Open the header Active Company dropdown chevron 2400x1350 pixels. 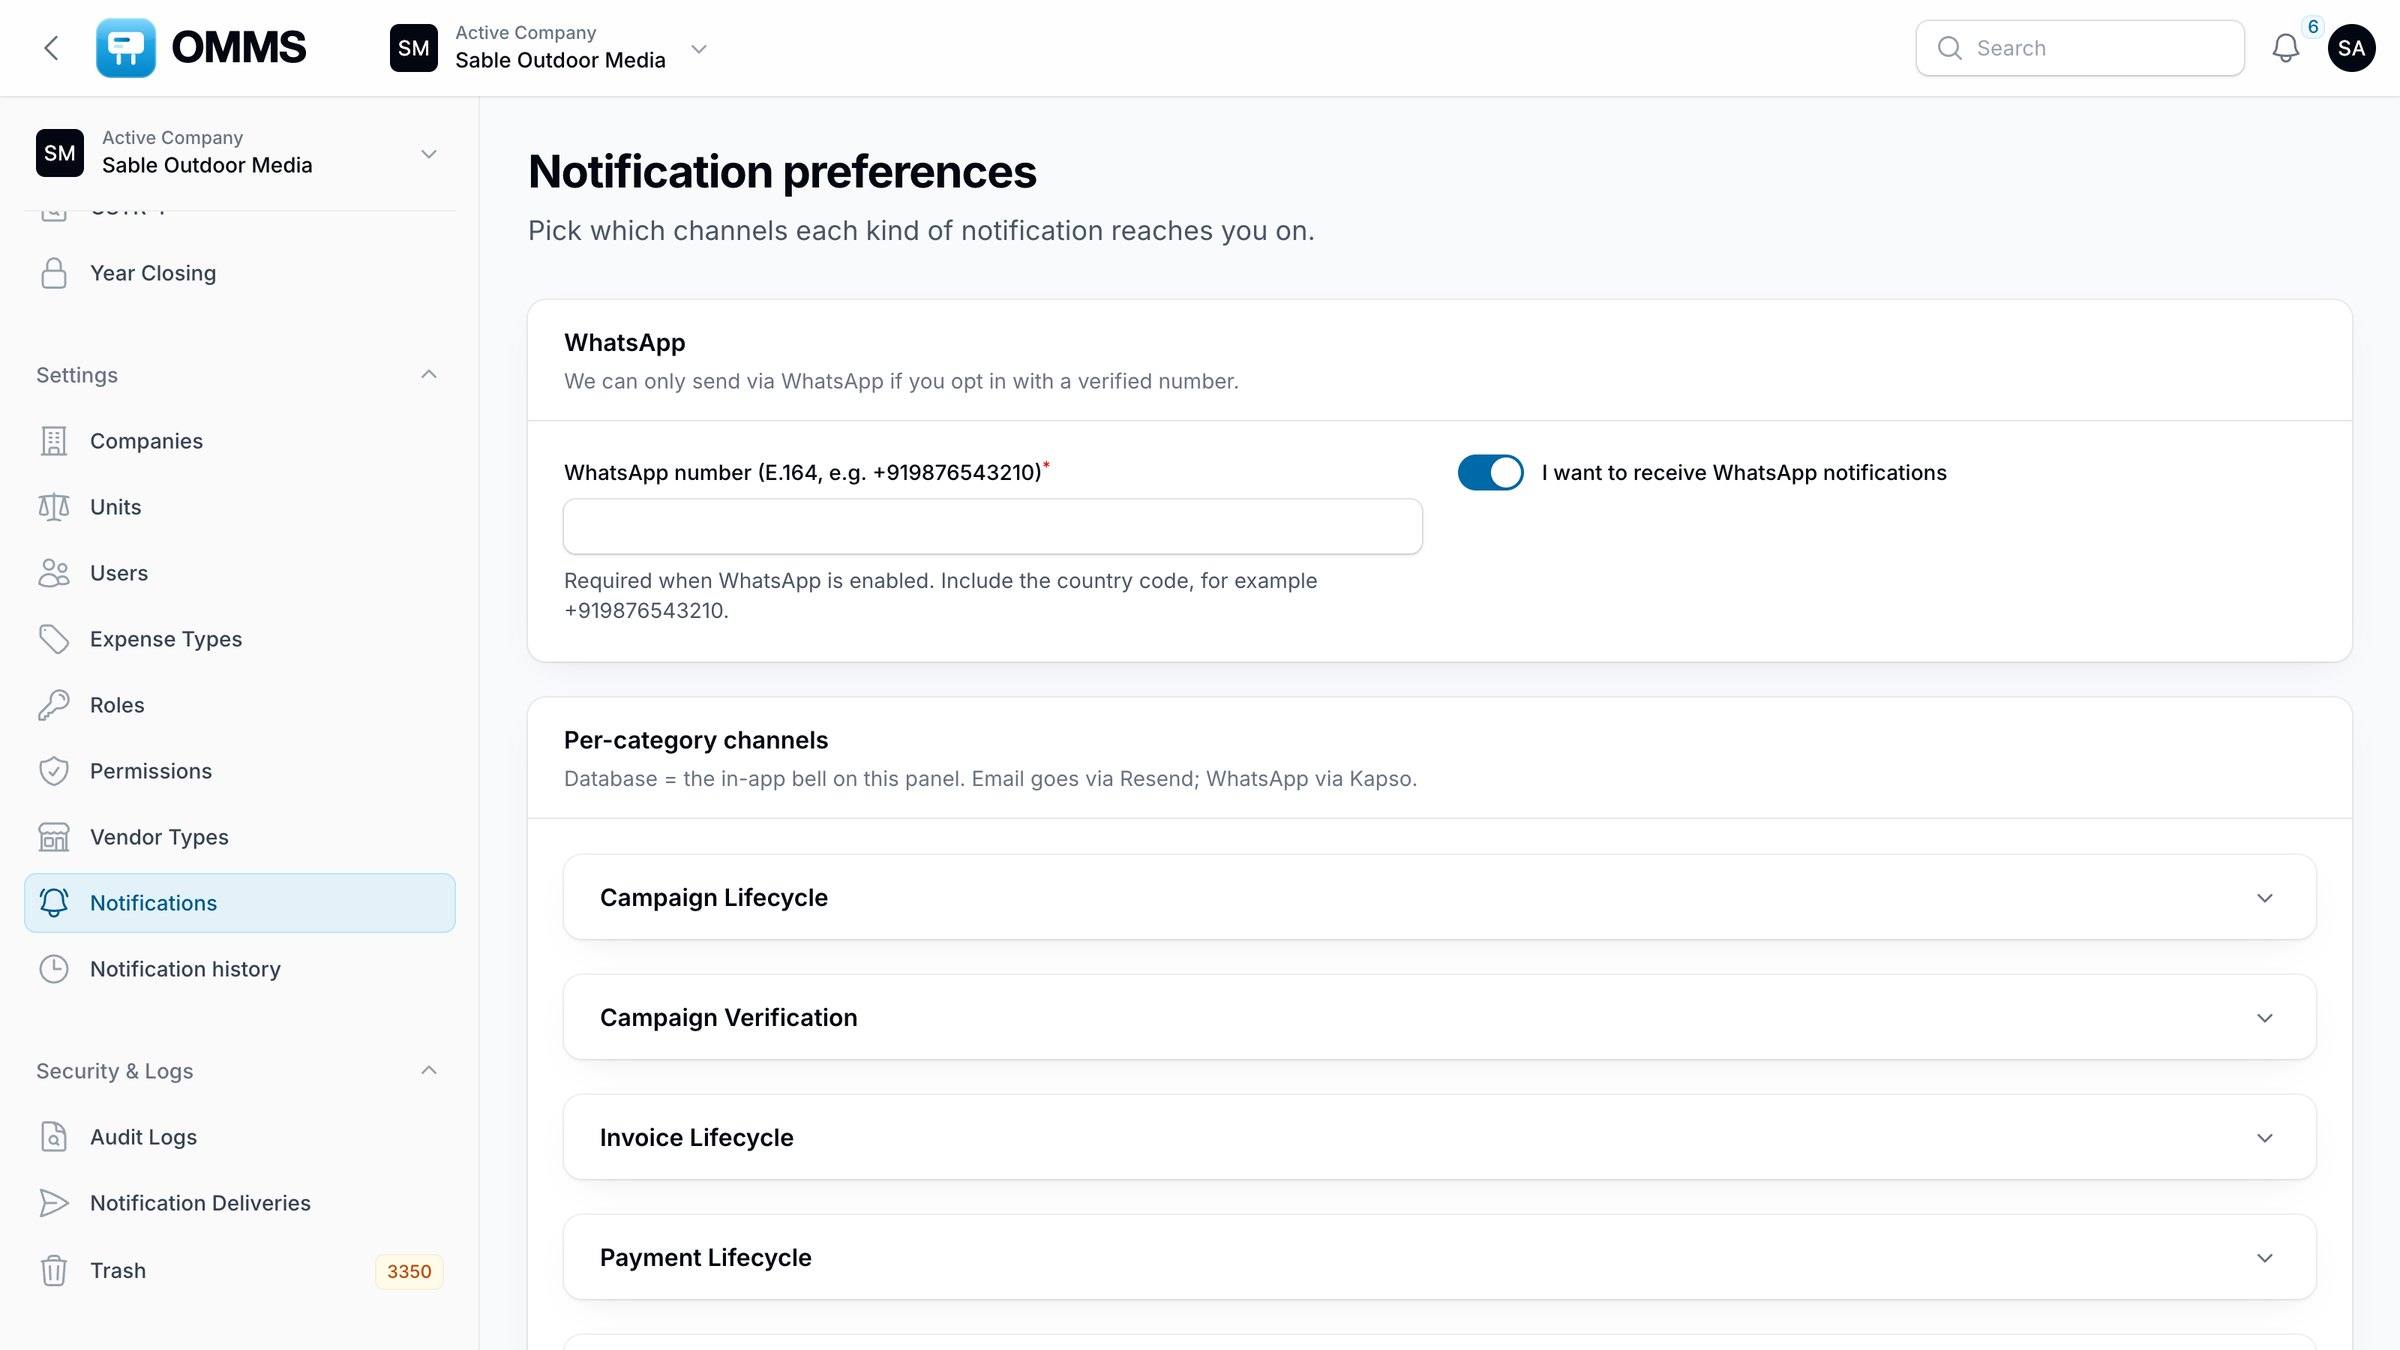pyautogui.click(x=699, y=48)
